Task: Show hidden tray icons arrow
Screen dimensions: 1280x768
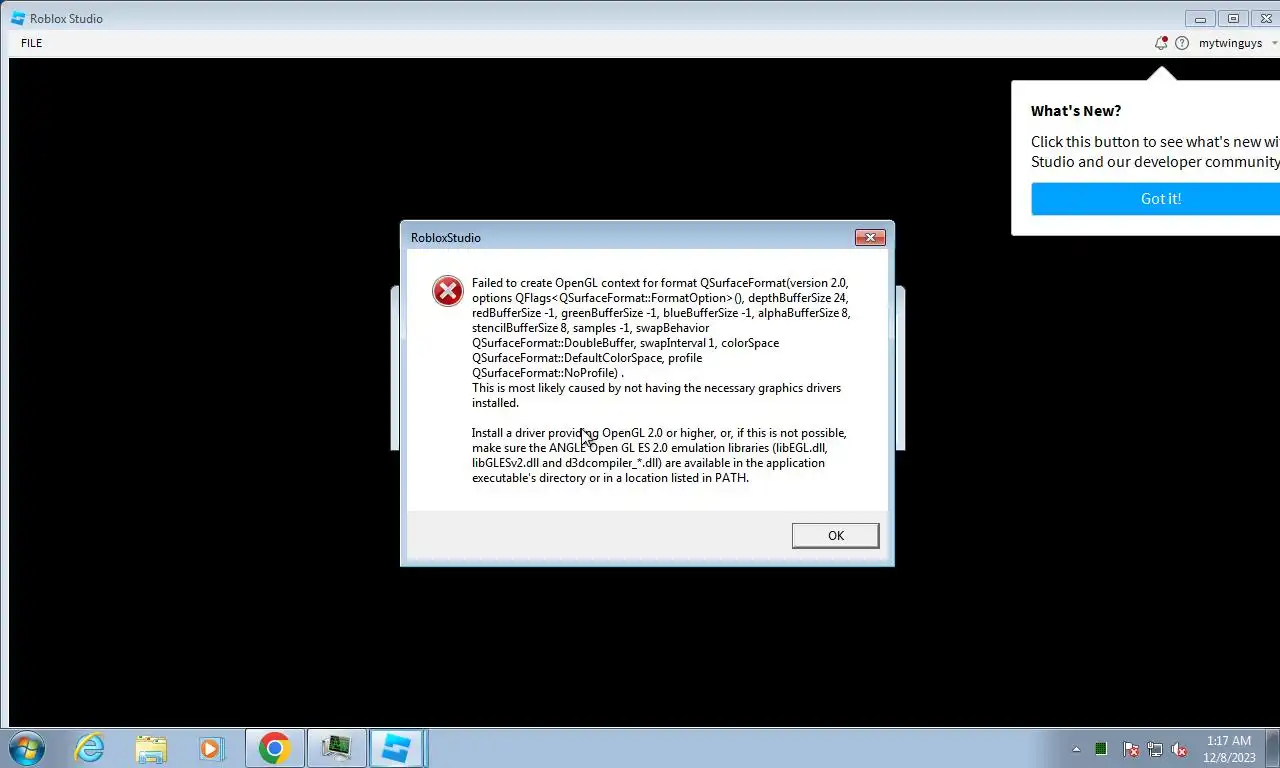Action: [1077, 749]
